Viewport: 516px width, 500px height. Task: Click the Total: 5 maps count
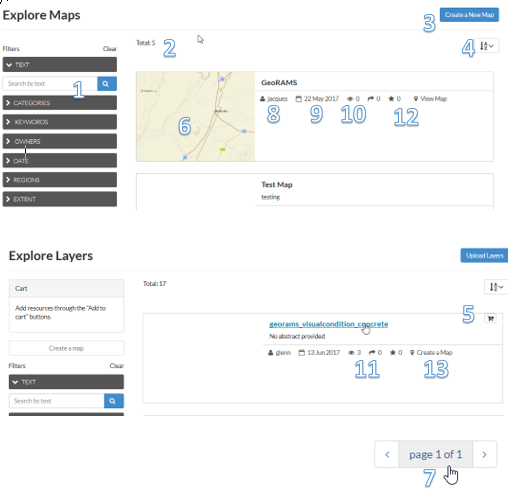coord(146,43)
